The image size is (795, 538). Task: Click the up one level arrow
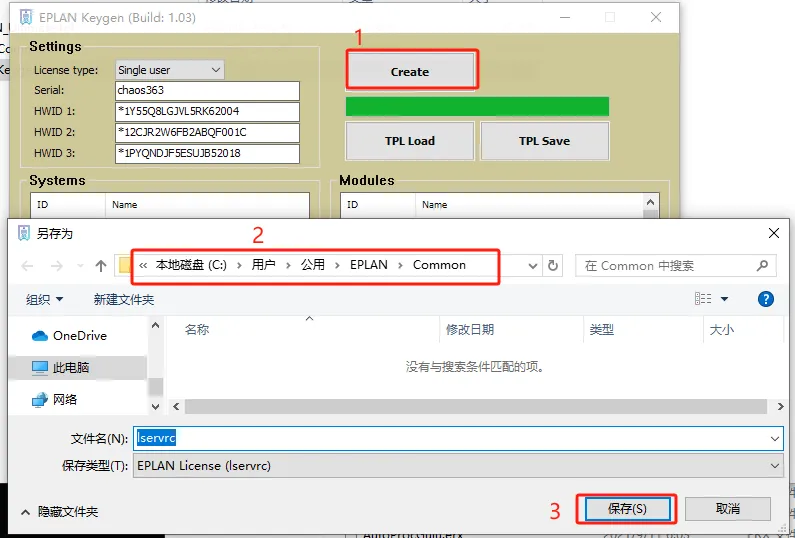click(x=101, y=266)
